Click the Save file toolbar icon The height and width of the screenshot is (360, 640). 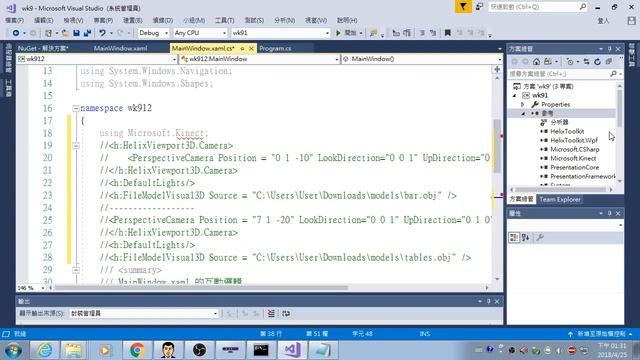pos(76,33)
